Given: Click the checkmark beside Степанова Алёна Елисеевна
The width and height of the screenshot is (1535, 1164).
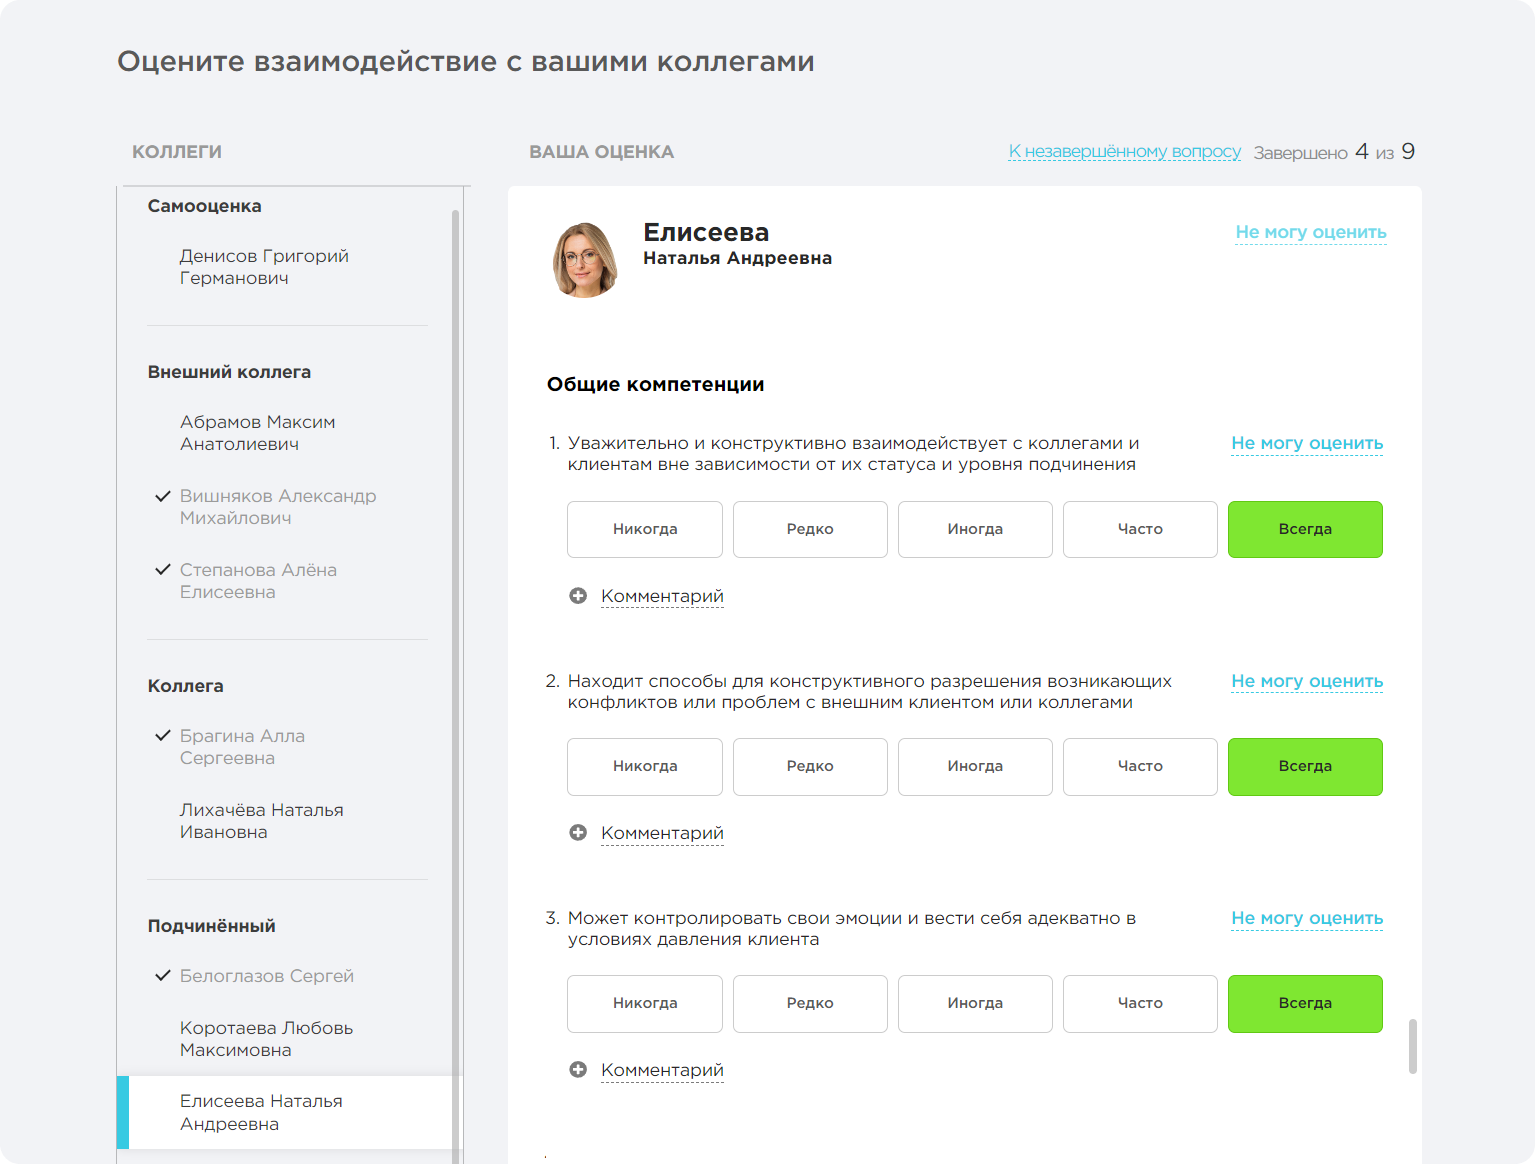Looking at the screenshot, I should coord(163,569).
